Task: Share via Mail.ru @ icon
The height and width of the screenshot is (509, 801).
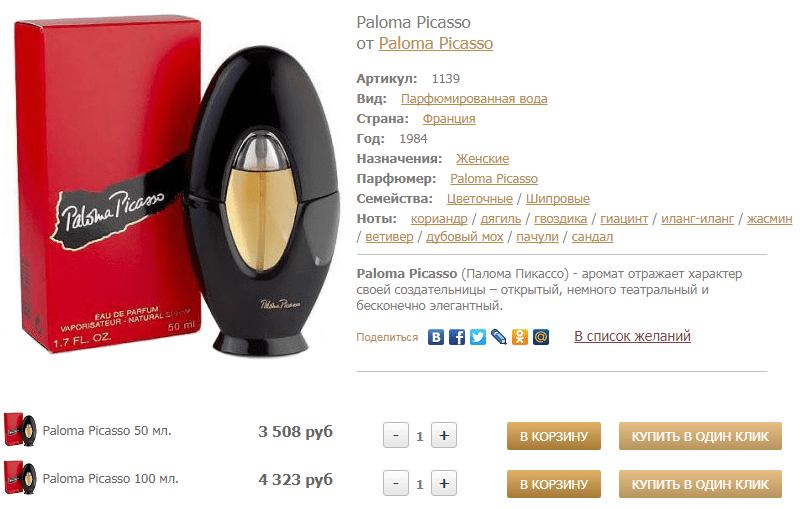Action: tap(540, 337)
